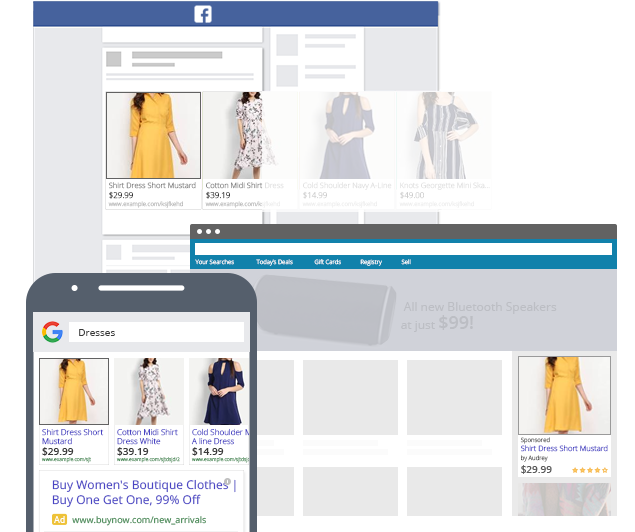
Task: Open the sponsored mustard dress image in shop sidebar
Action: pos(564,395)
